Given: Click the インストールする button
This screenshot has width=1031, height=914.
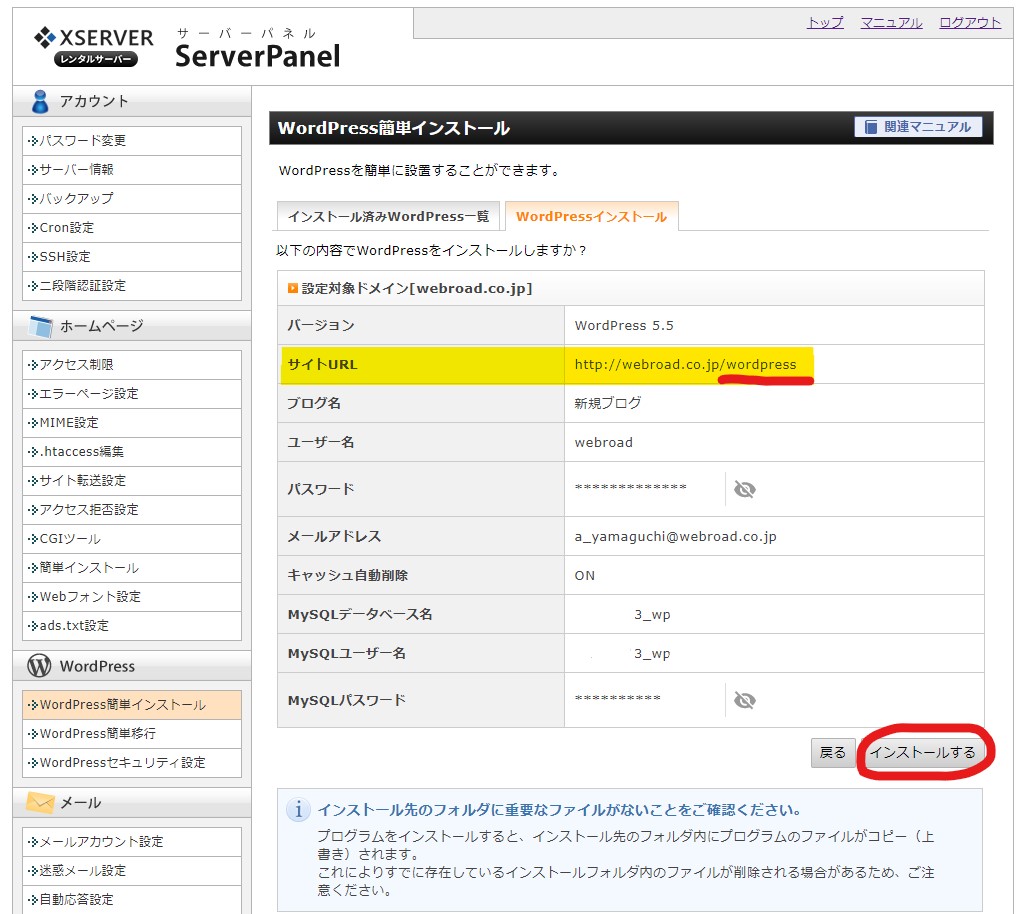Looking at the screenshot, I should (923, 752).
